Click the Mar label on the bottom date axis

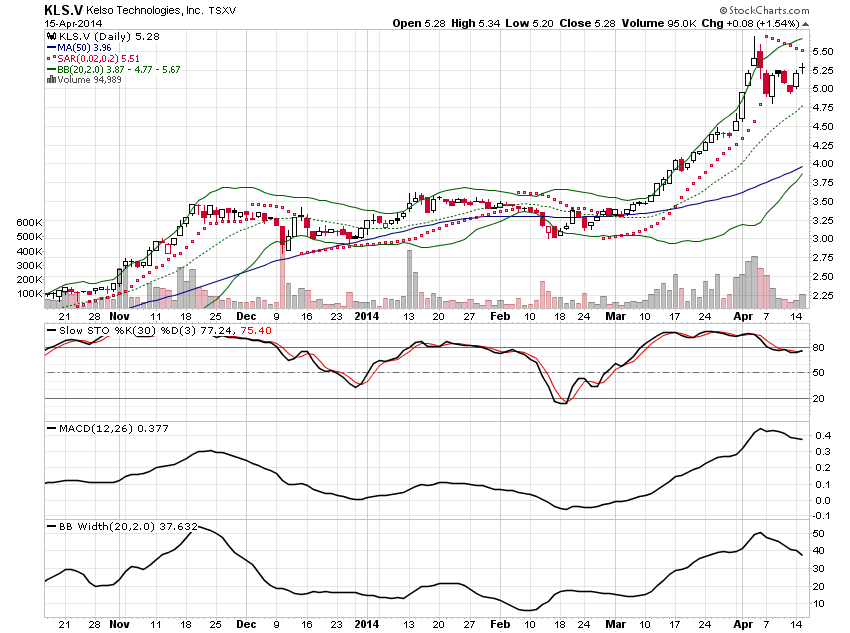click(616, 624)
